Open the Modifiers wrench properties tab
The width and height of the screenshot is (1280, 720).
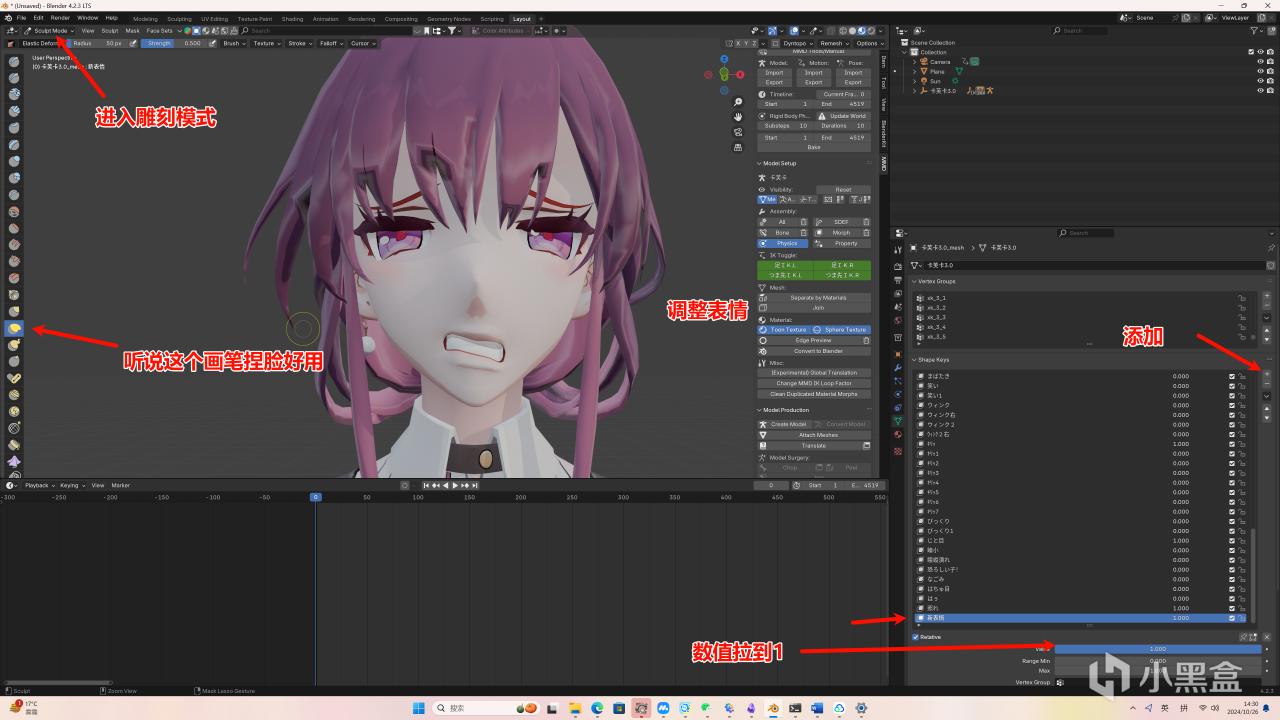point(897,368)
